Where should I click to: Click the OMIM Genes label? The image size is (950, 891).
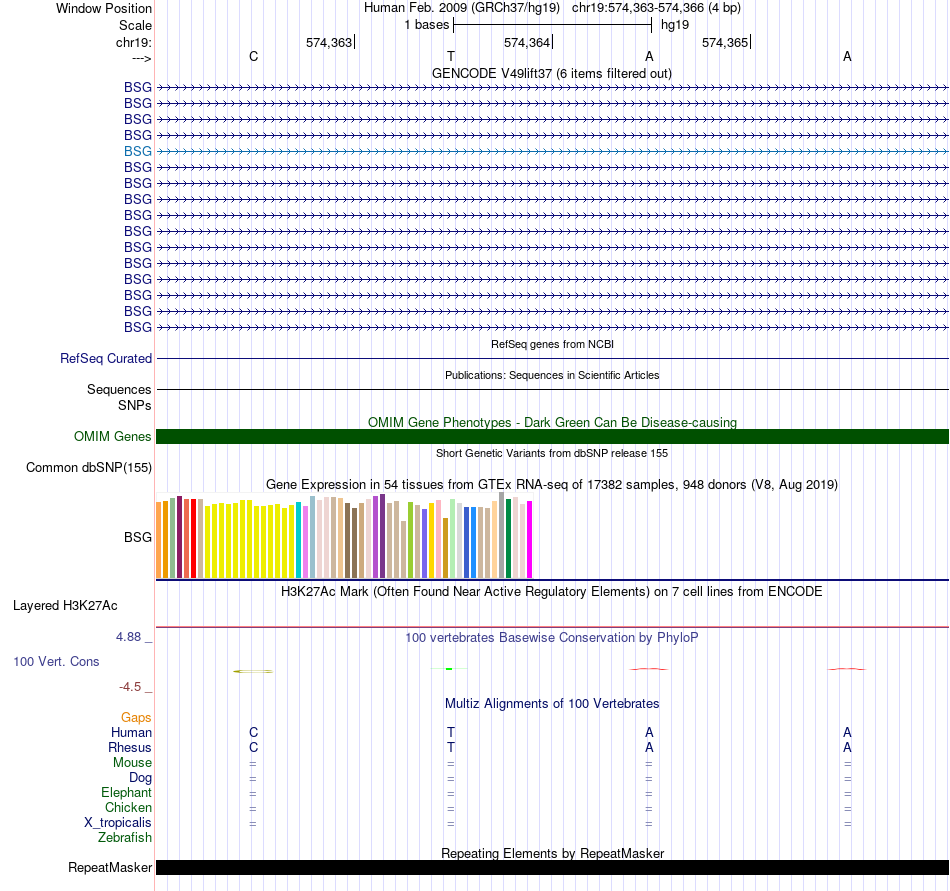tap(112, 436)
